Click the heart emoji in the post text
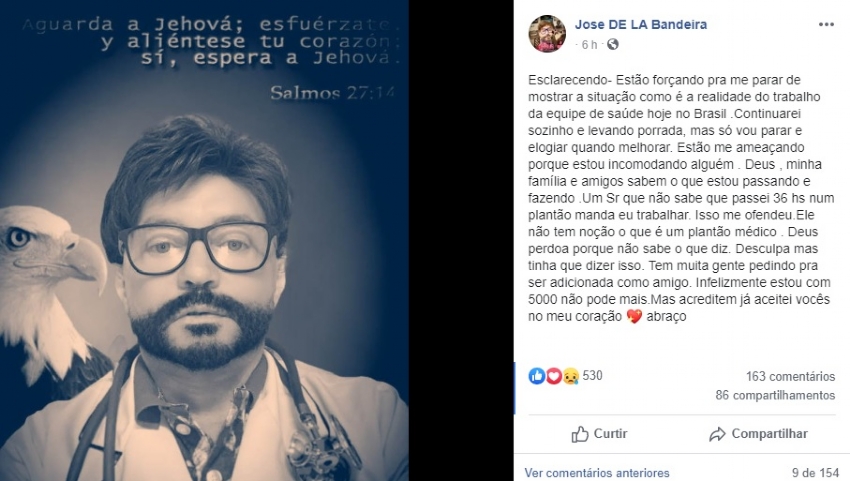This screenshot has height=481, width=850. (x=634, y=316)
